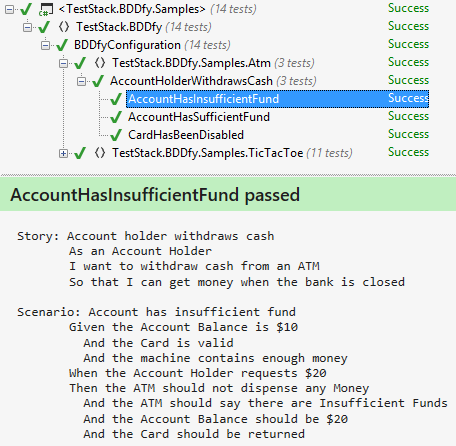Collapse the TestStack.BDDfy namespace node
This screenshot has height=446, width=456.
(28, 27)
